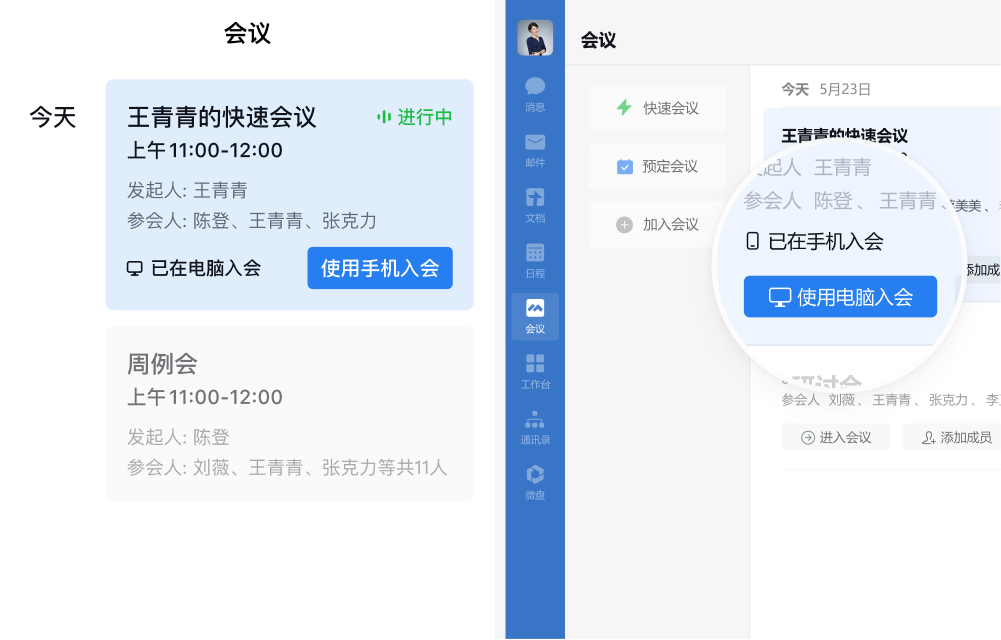Image resolution: width=1001 pixels, height=640 pixels.
Task: Select Meeting (会议) in the sidebar
Action: tap(535, 316)
